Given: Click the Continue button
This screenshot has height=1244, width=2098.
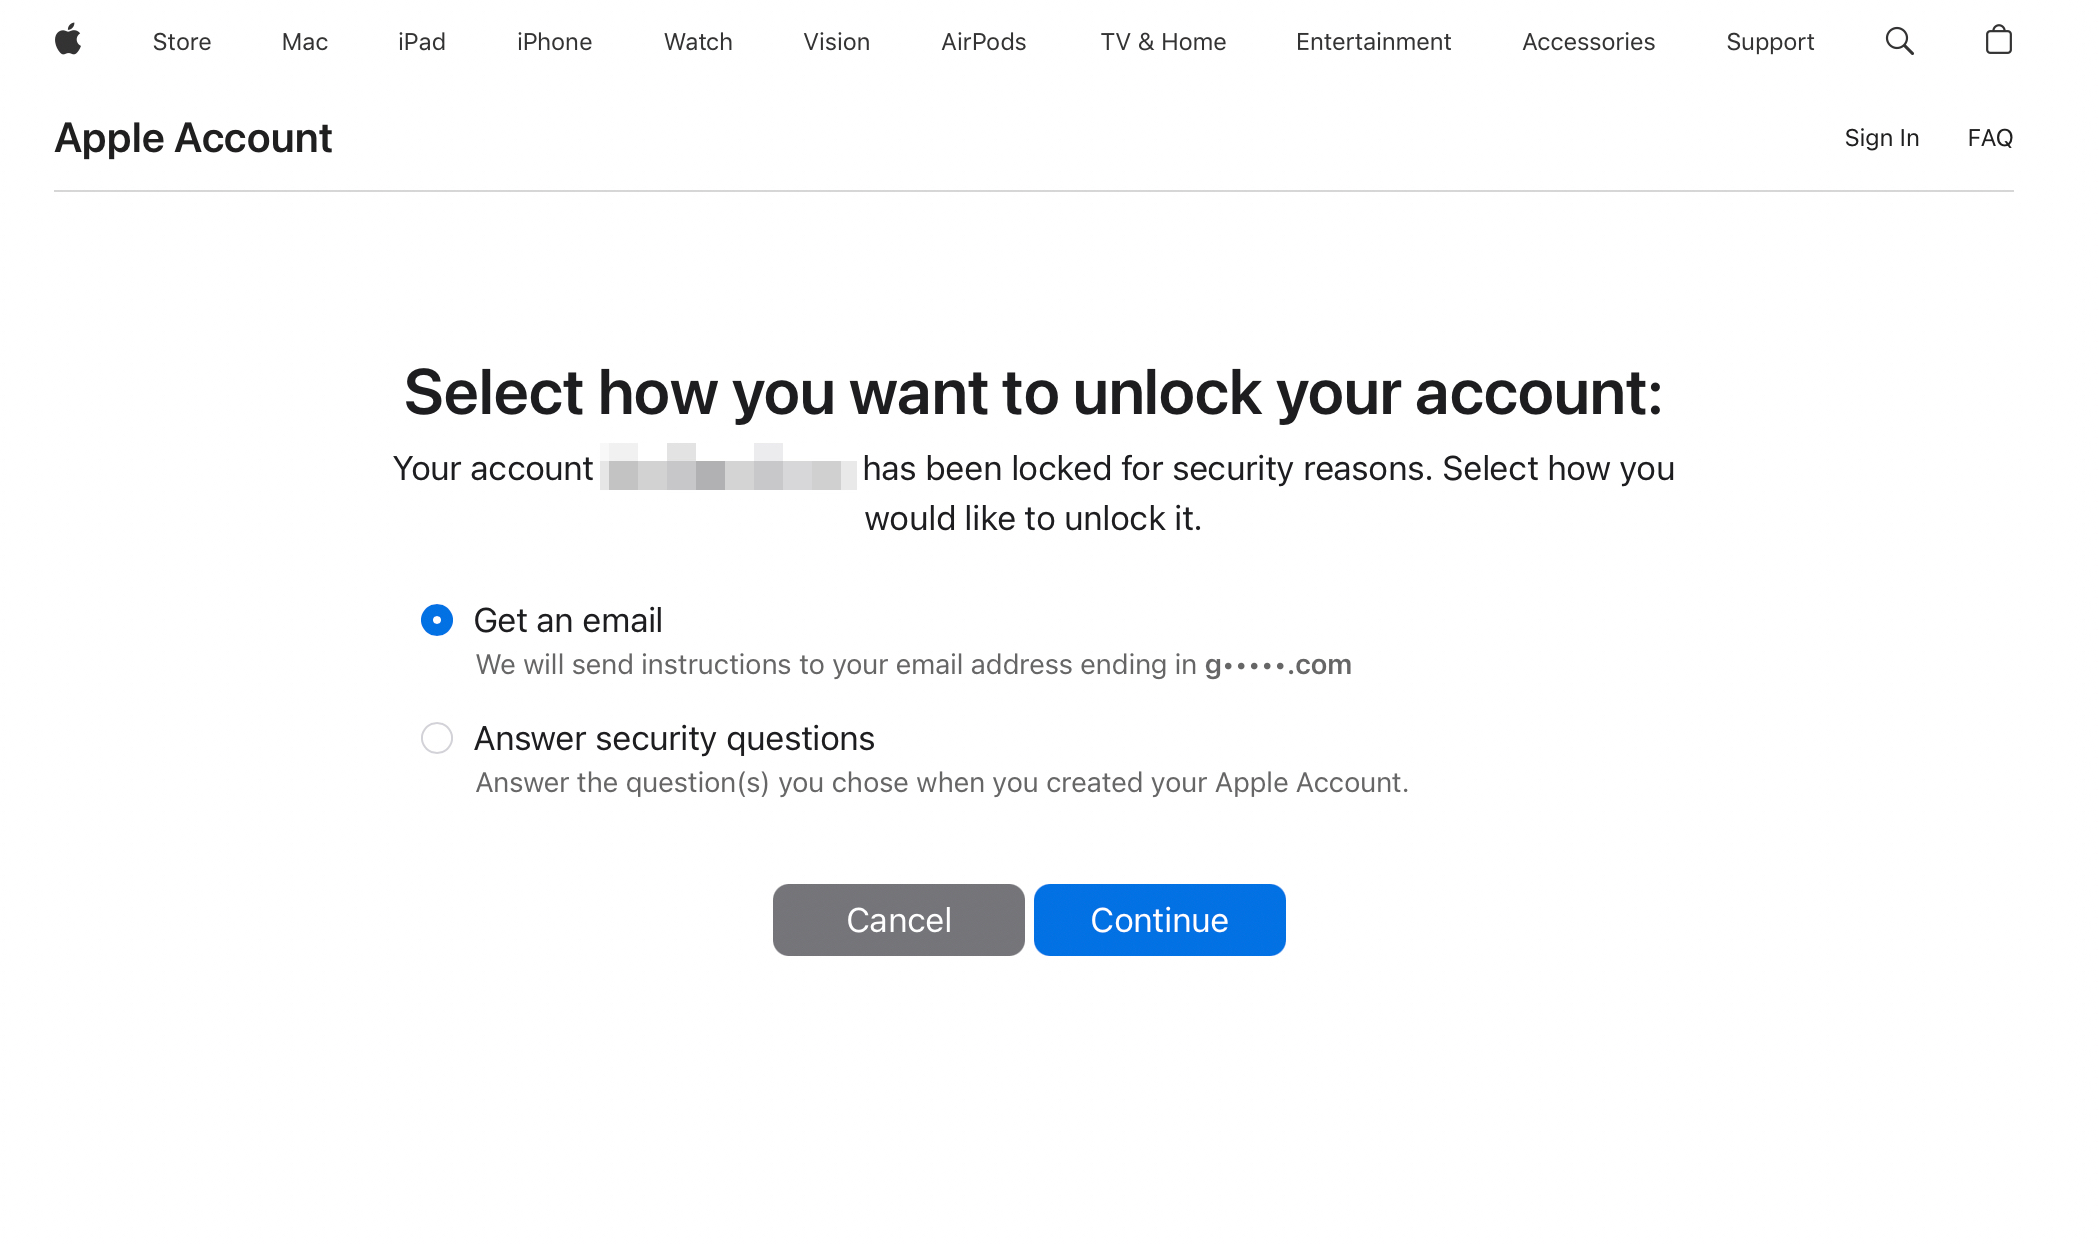Looking at the screenshot, I should (x=1159, y=919).
